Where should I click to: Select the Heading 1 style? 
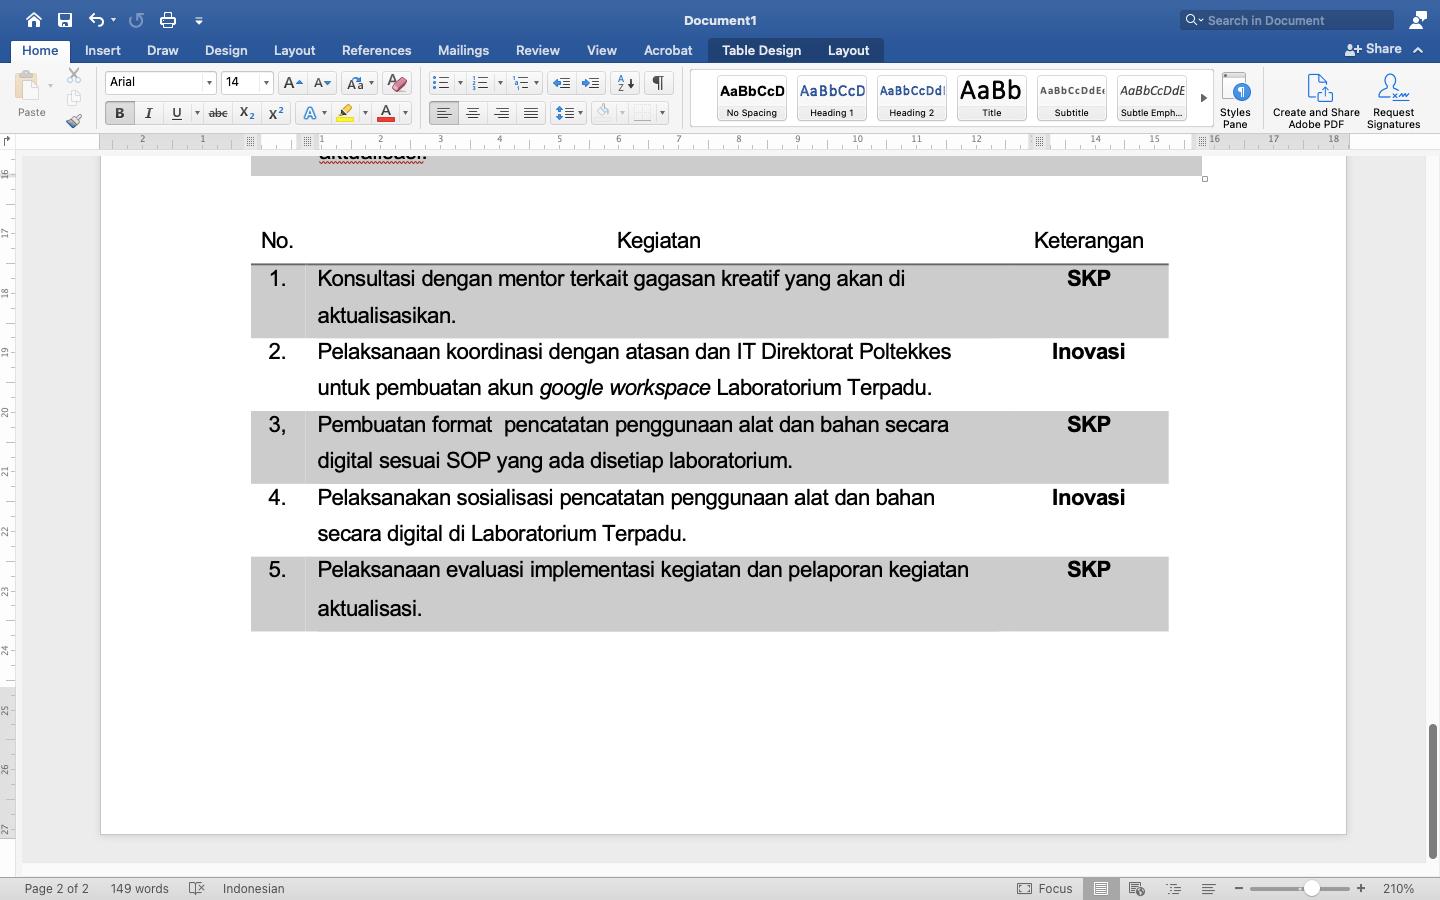[831, 98]
